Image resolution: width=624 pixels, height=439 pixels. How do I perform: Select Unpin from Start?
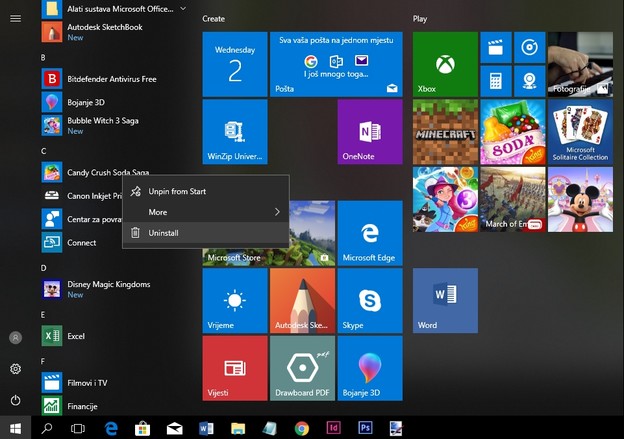click(x=206, y=191)
